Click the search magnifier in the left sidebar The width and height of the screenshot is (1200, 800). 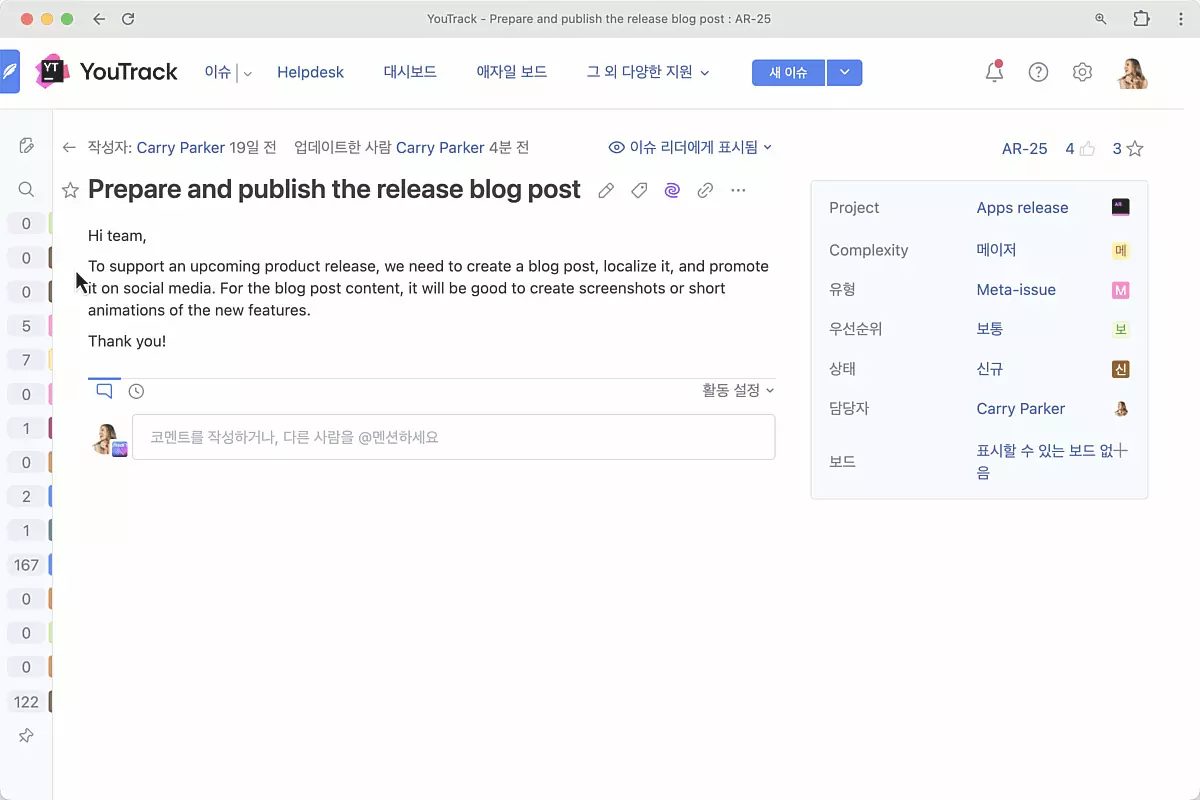tap(26, 189)
